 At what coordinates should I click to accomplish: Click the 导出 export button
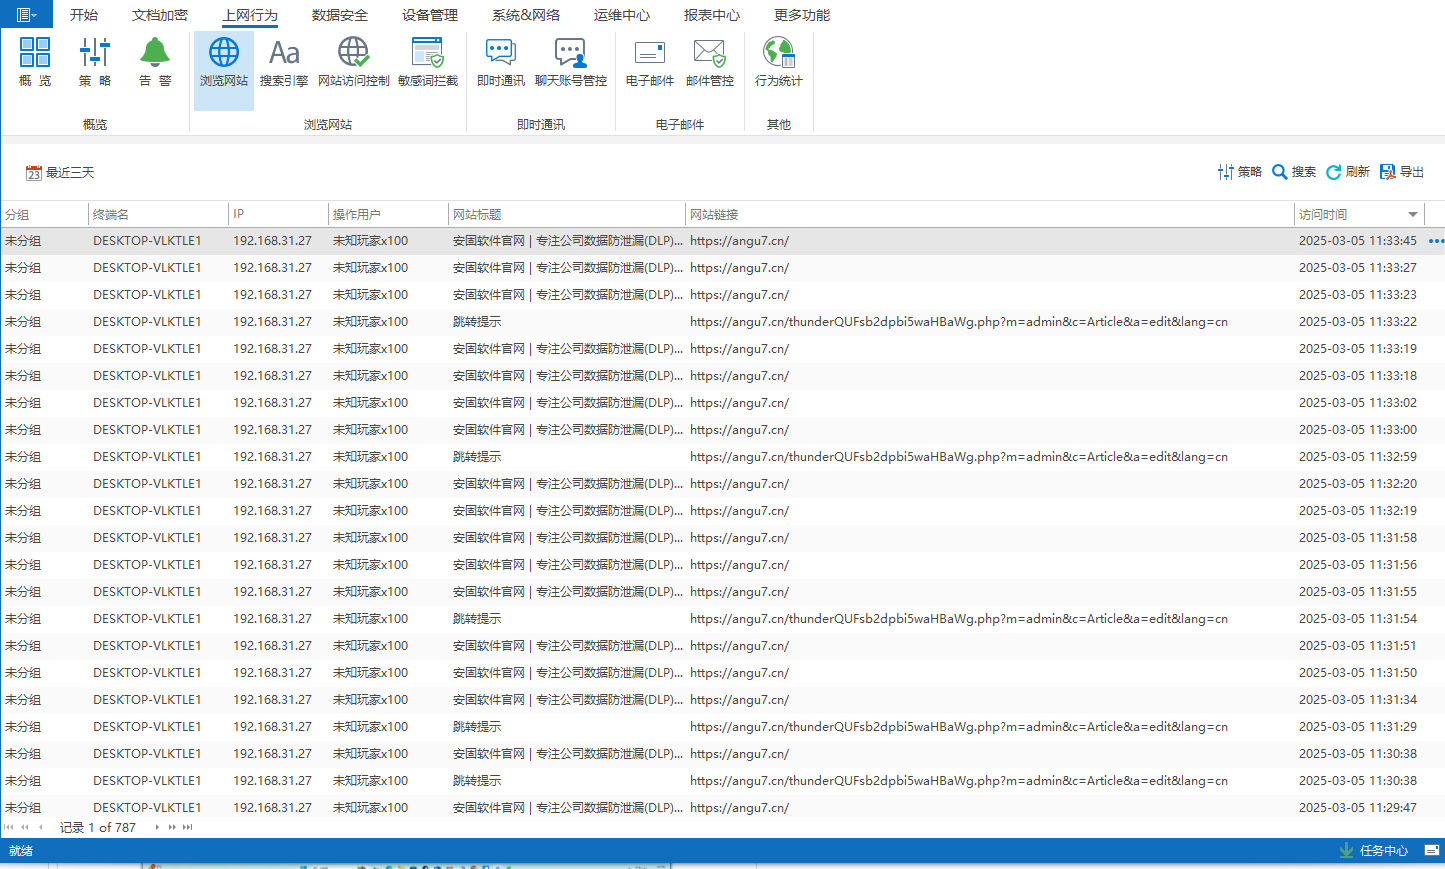(x=1401, y=172)
